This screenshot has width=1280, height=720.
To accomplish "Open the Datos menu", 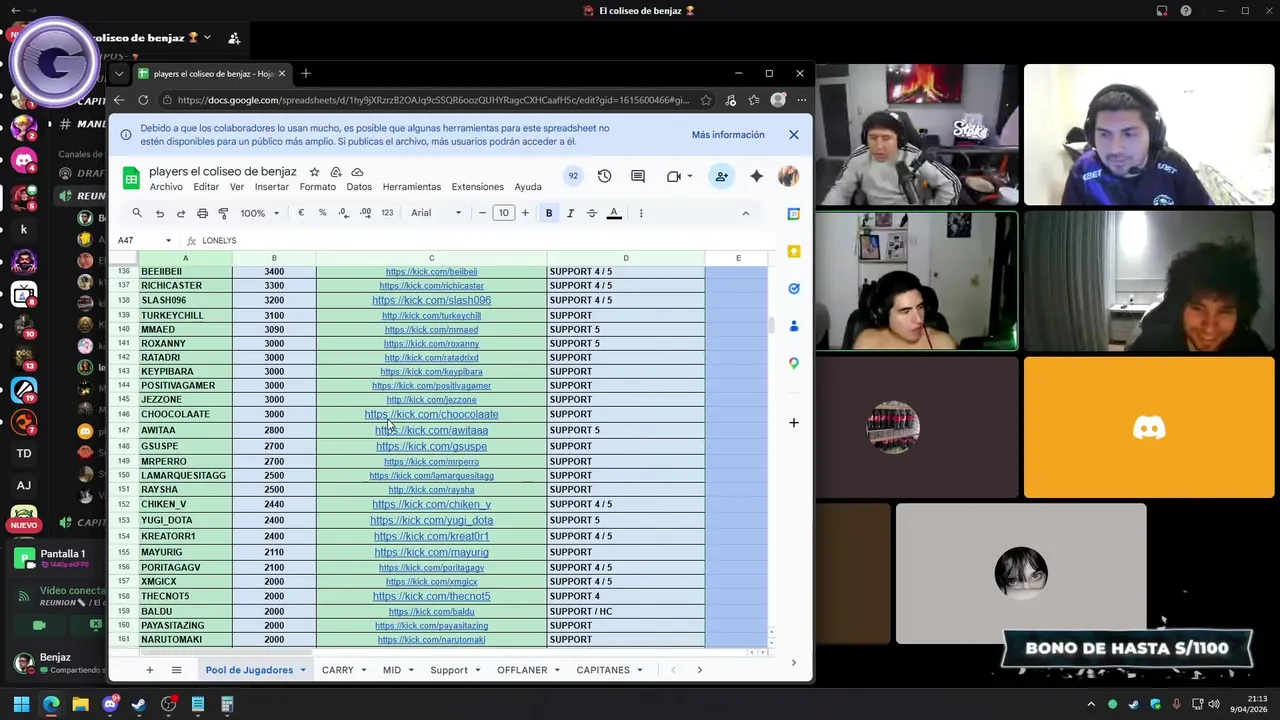I will click(x=359, y=187).
